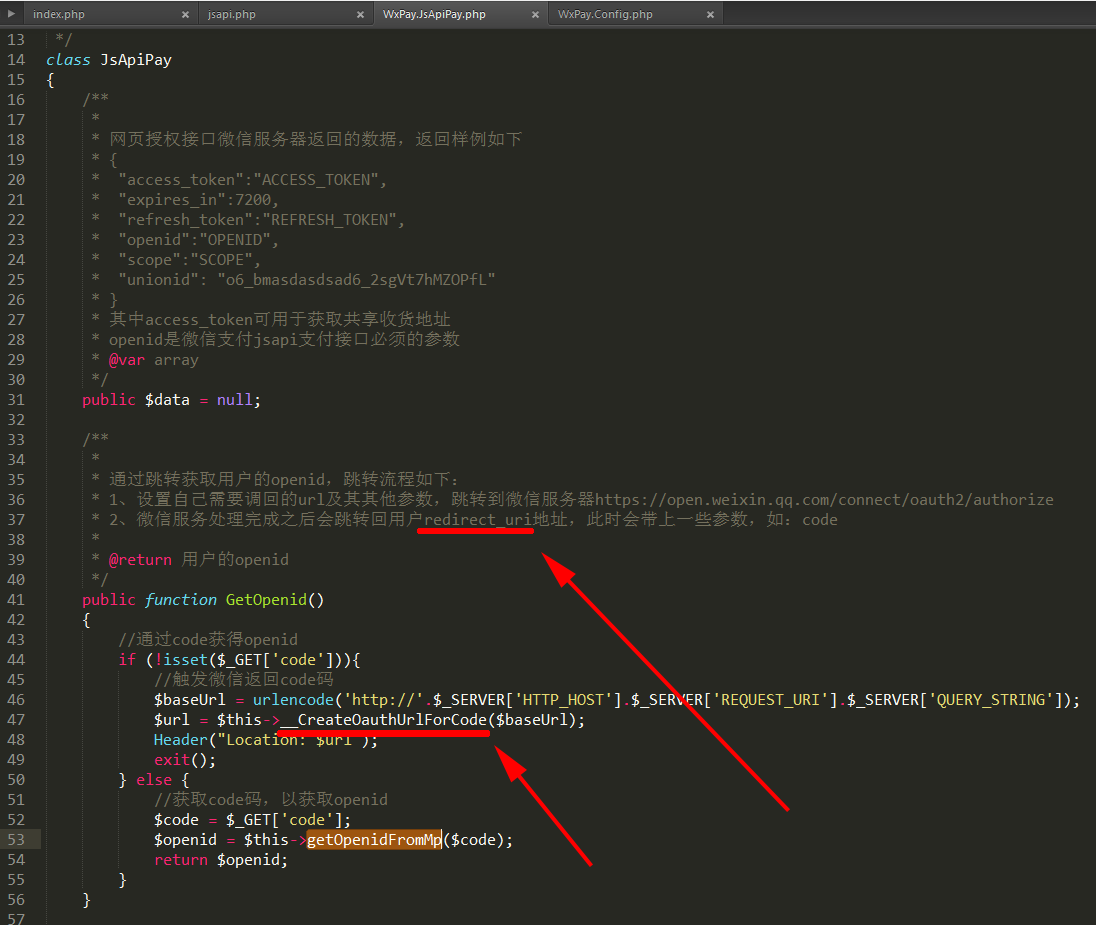Click line number 41 in the gutter

16,600
